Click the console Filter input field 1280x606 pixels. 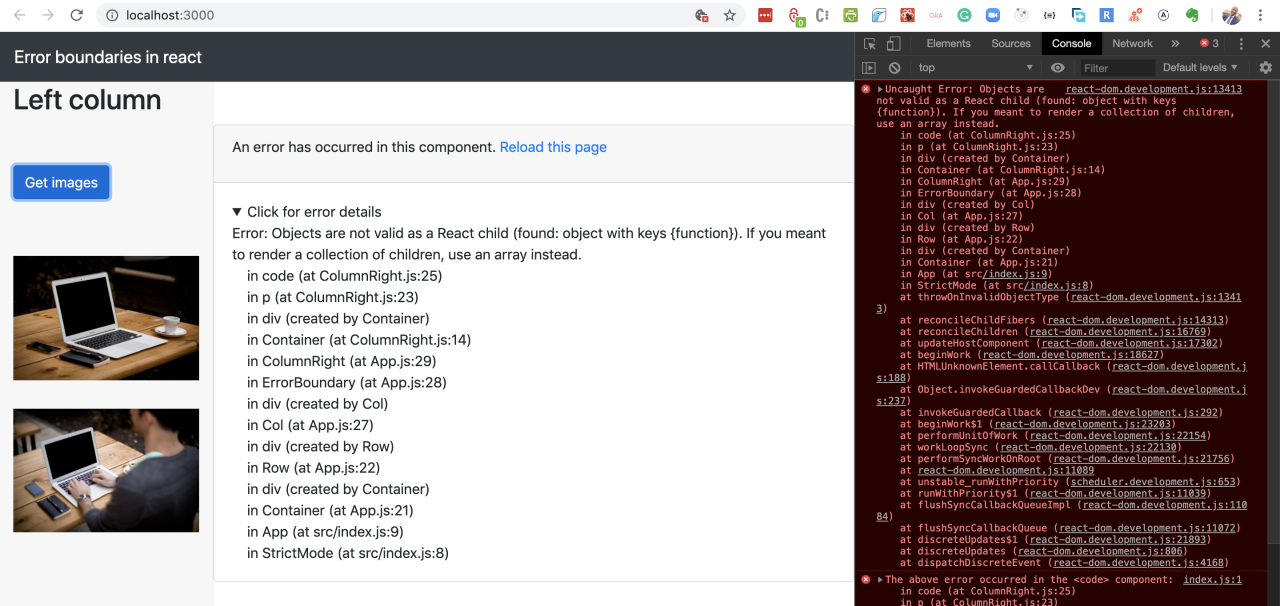(x=1117, y=68)
